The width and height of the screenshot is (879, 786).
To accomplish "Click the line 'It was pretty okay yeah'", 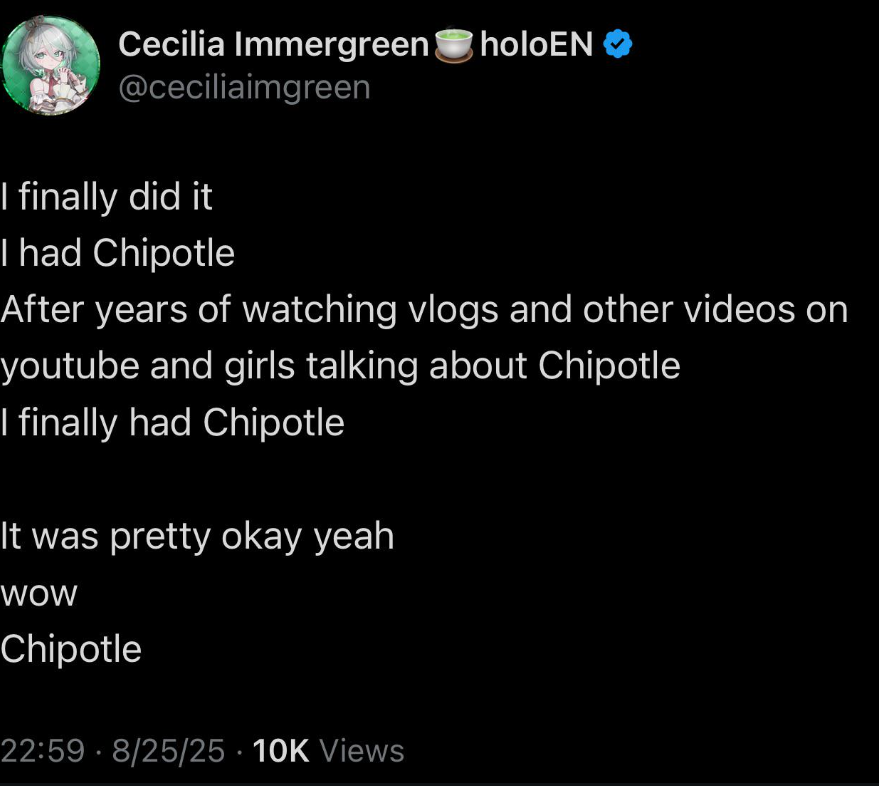I will 197,536.
